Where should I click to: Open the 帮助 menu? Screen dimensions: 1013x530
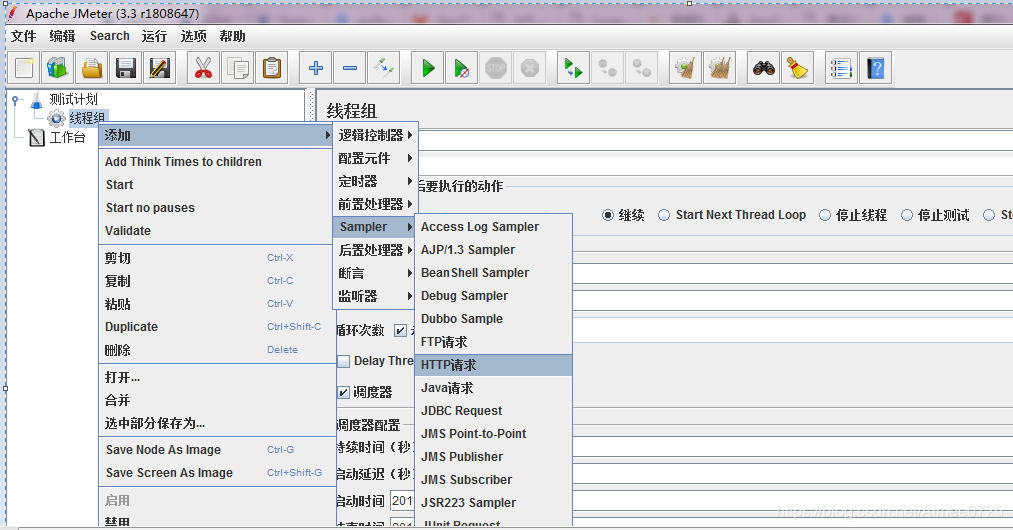[233, 36]
